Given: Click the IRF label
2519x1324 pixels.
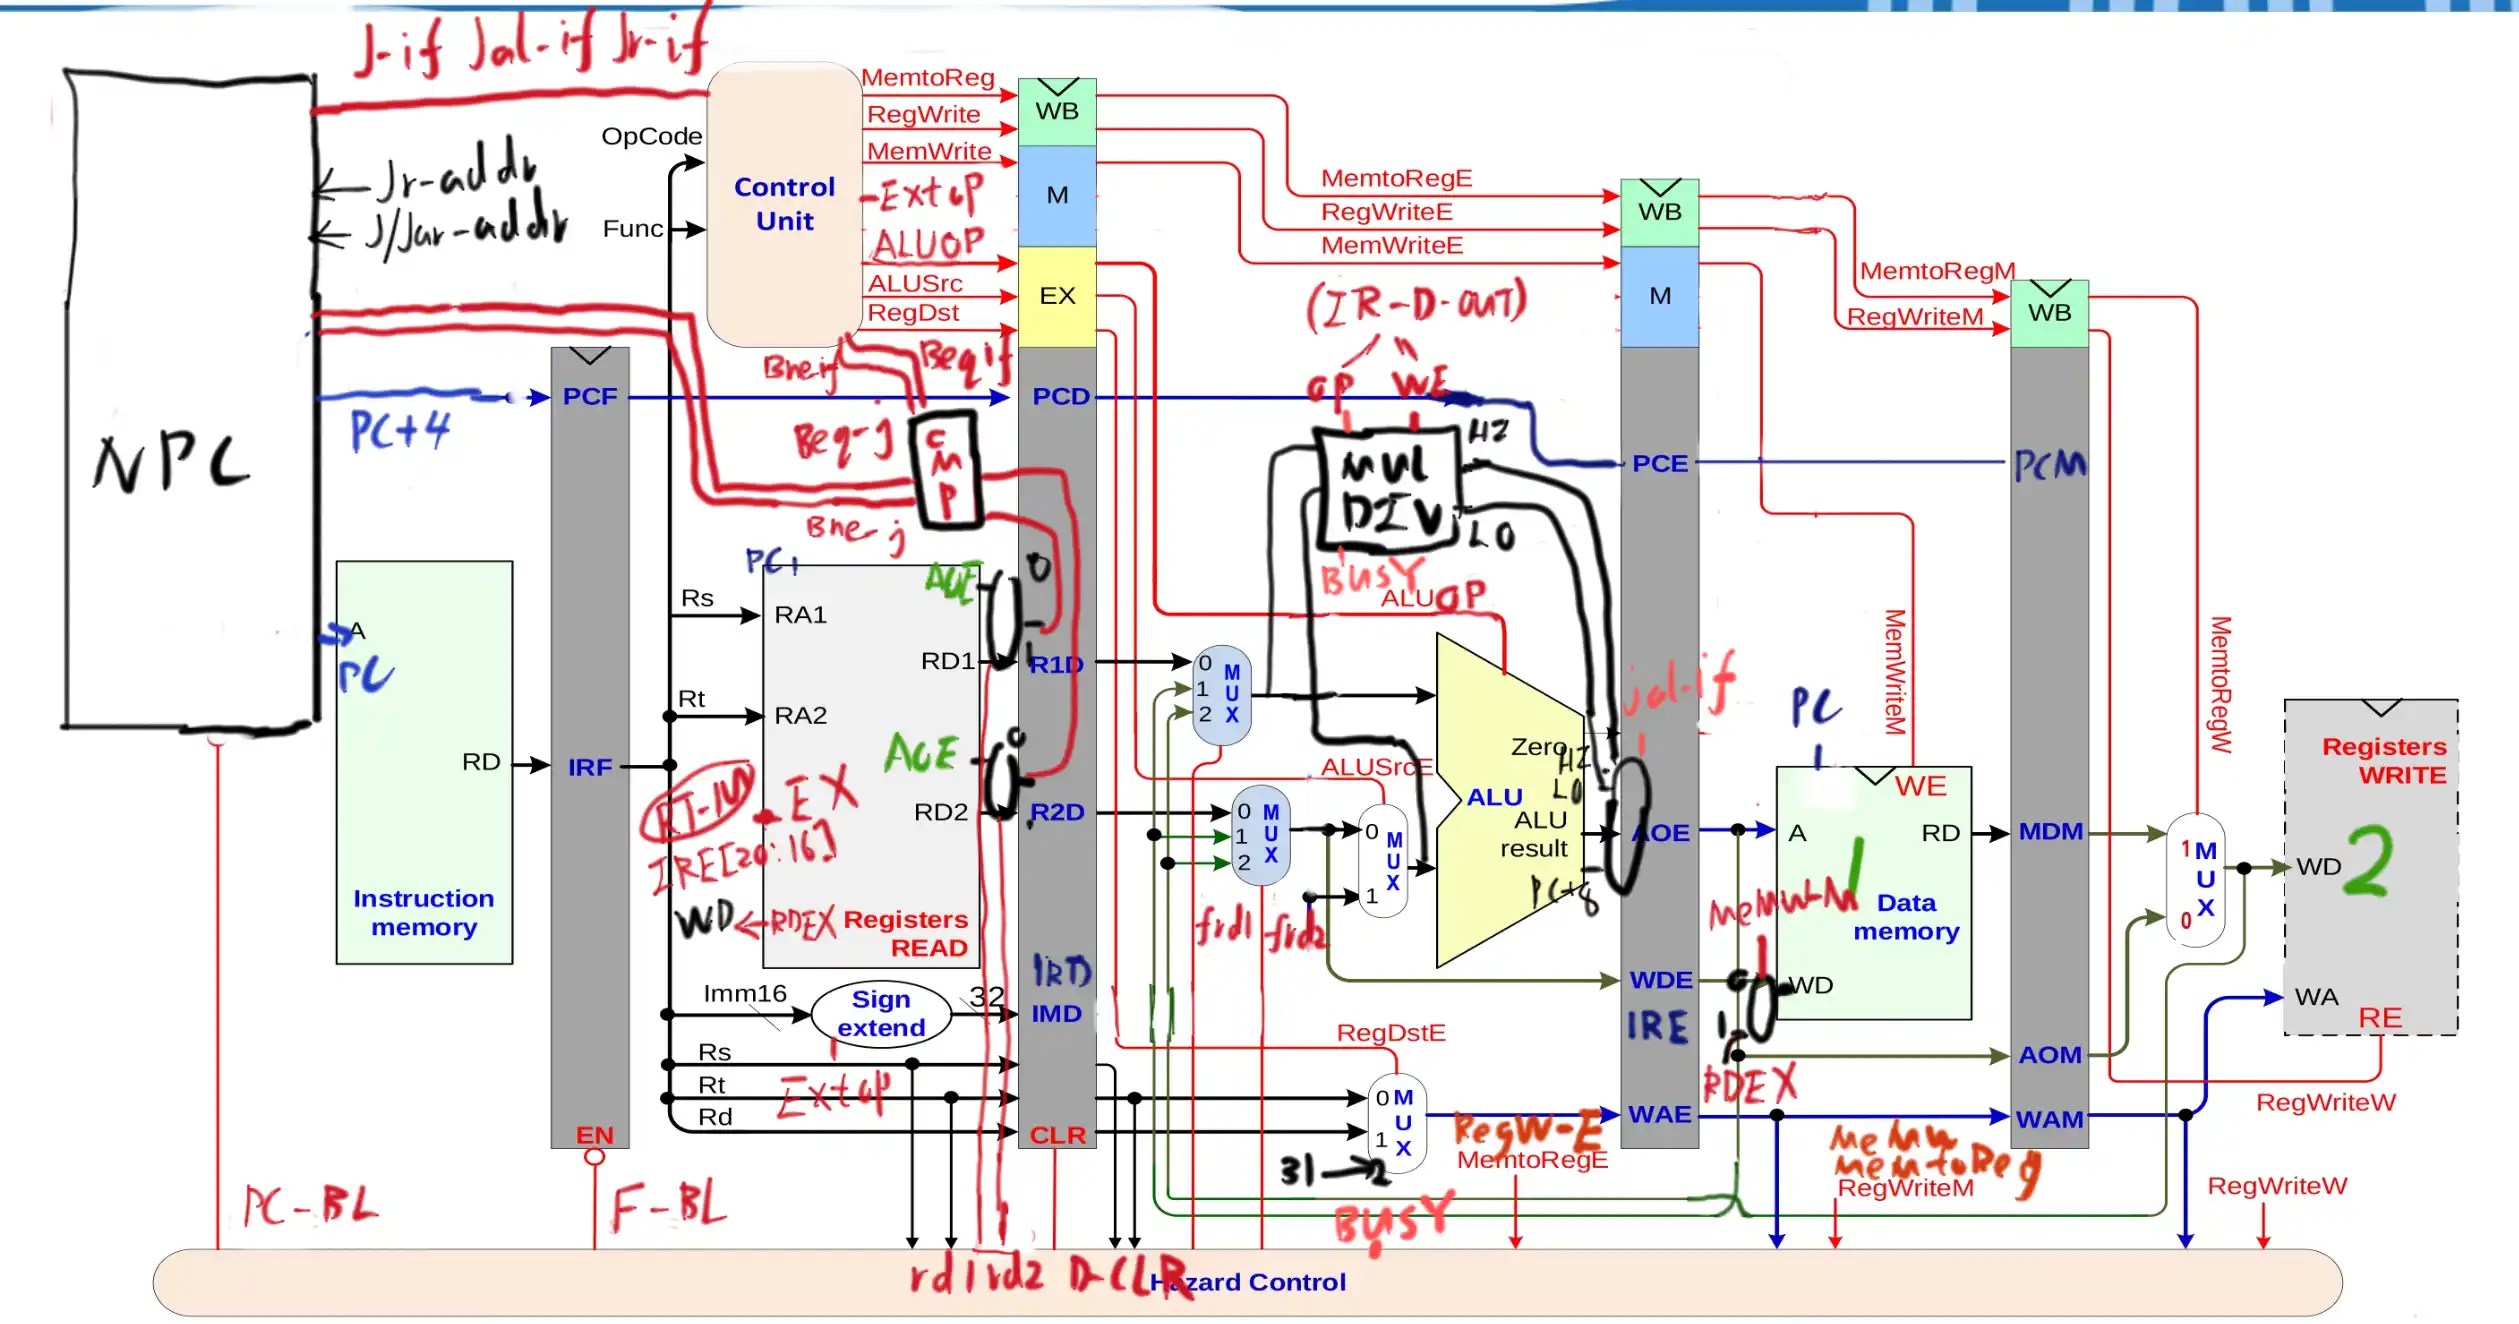Looking at the screenshot, I should (590, 767).
